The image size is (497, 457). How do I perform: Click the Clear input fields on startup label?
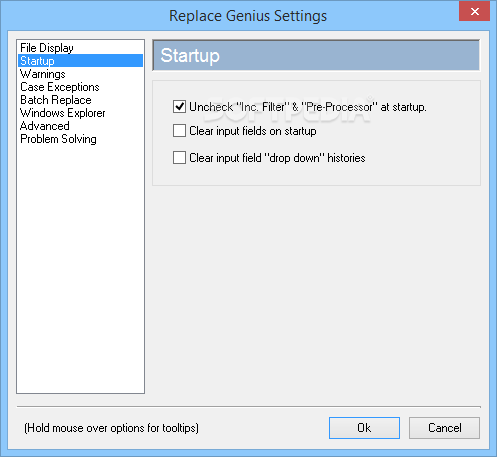point(253,131)
